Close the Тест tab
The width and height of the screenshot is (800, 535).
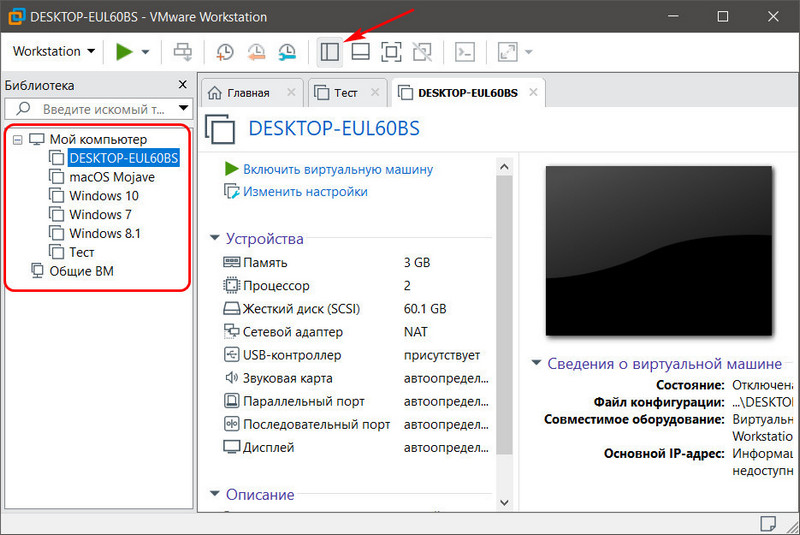[375, 92]
